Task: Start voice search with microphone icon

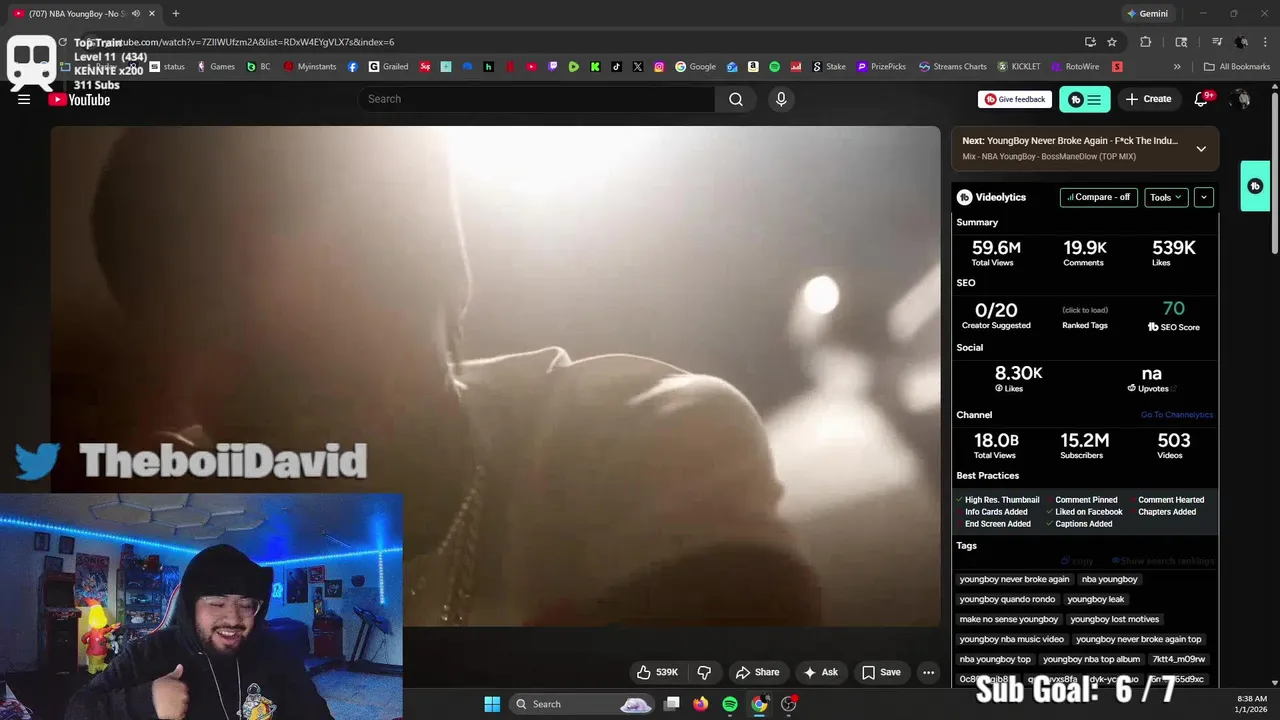Action: pyautogui.click(x=781, y=99)
